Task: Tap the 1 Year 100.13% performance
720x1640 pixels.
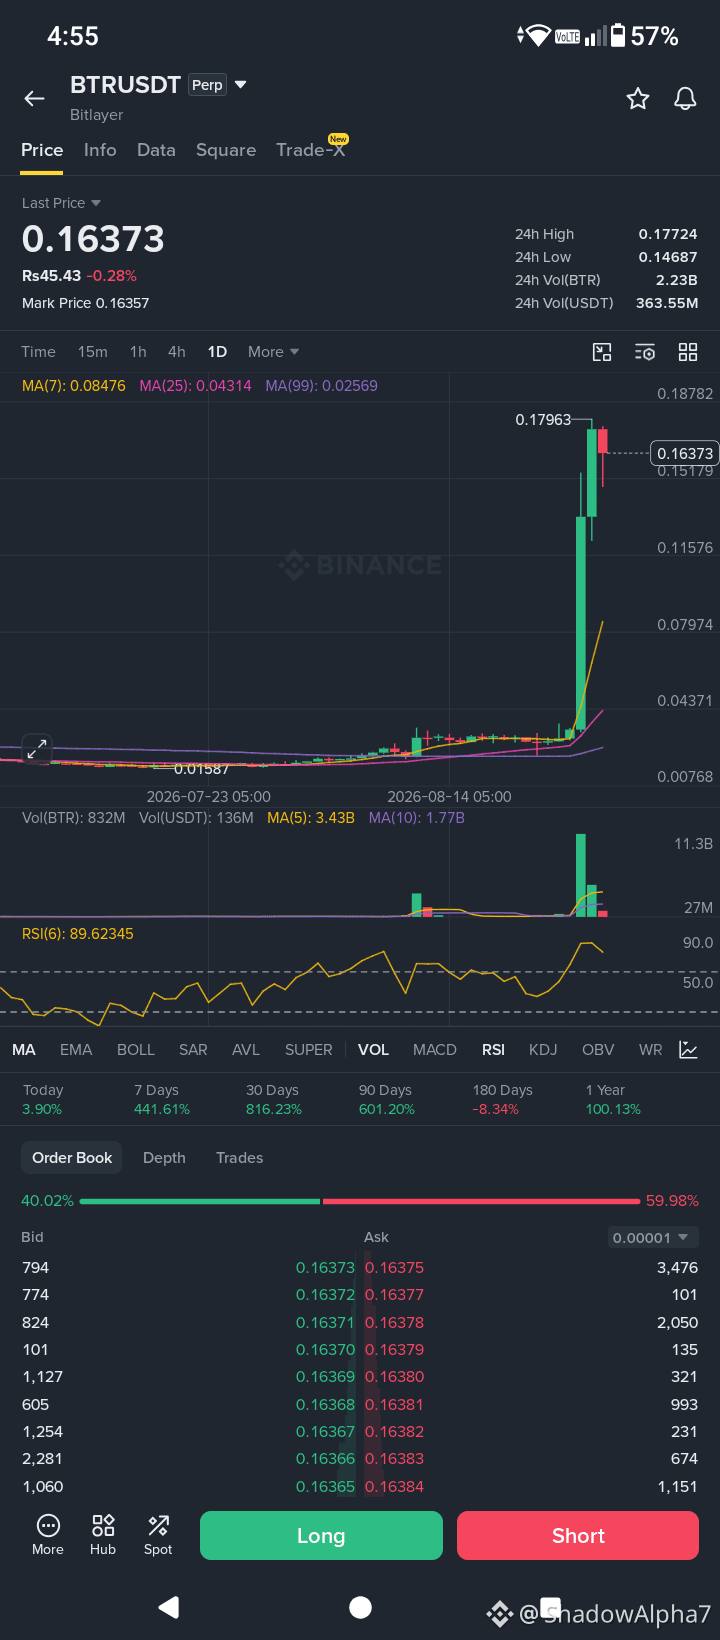Action: tap(613, 1100)
